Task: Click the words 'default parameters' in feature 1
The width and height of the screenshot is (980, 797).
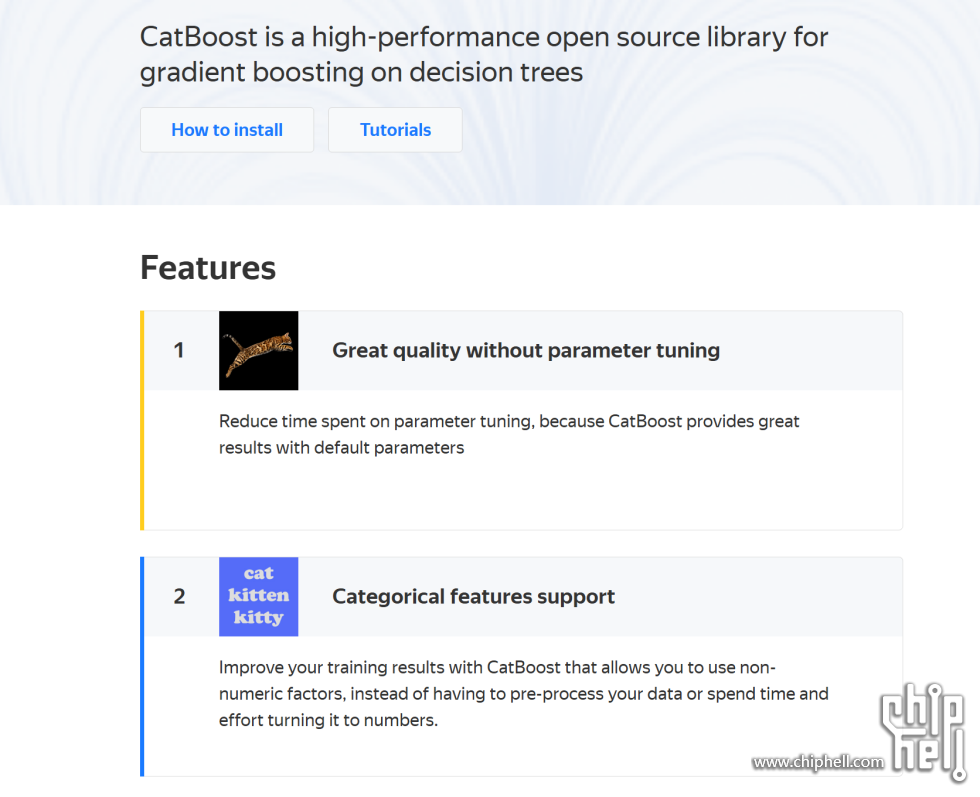Action: 389,448
